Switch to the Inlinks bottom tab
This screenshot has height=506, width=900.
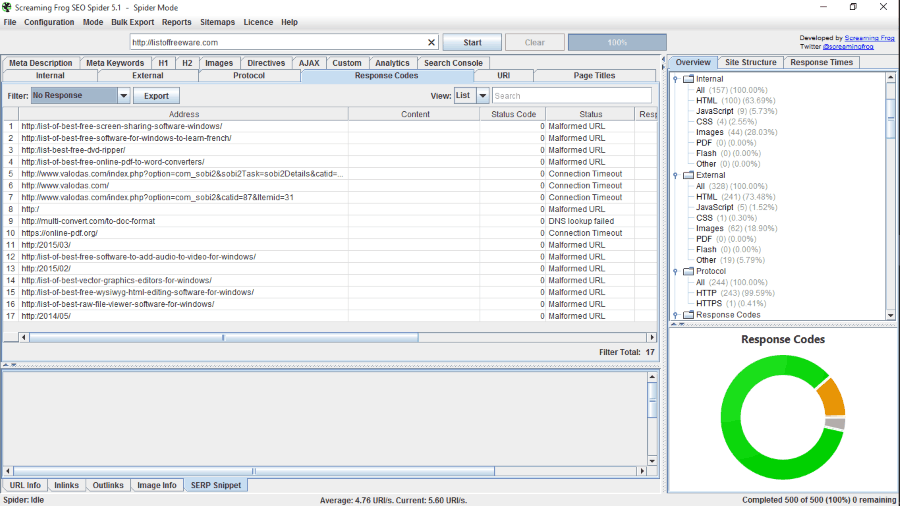[67, 485]
